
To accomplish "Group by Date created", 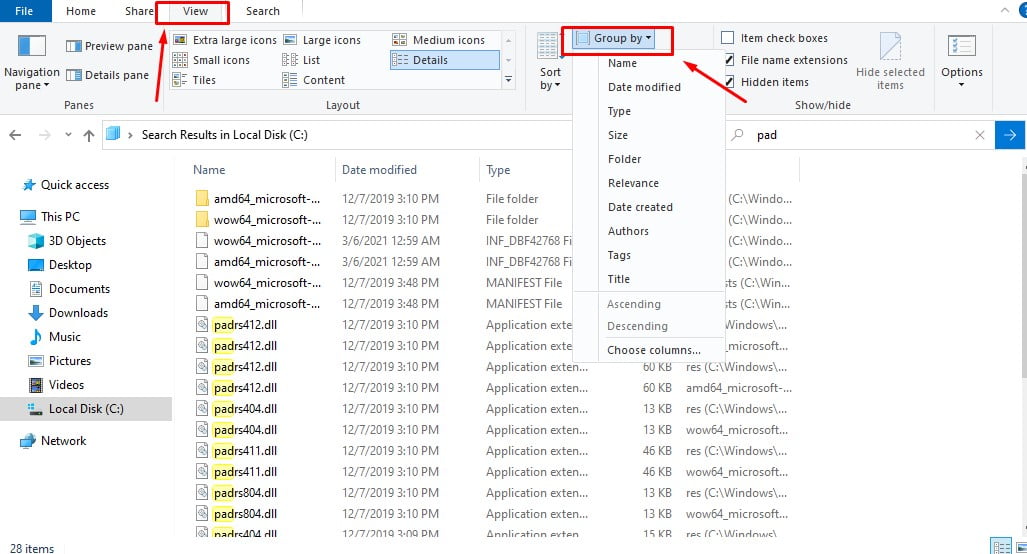I will [640, 207].
